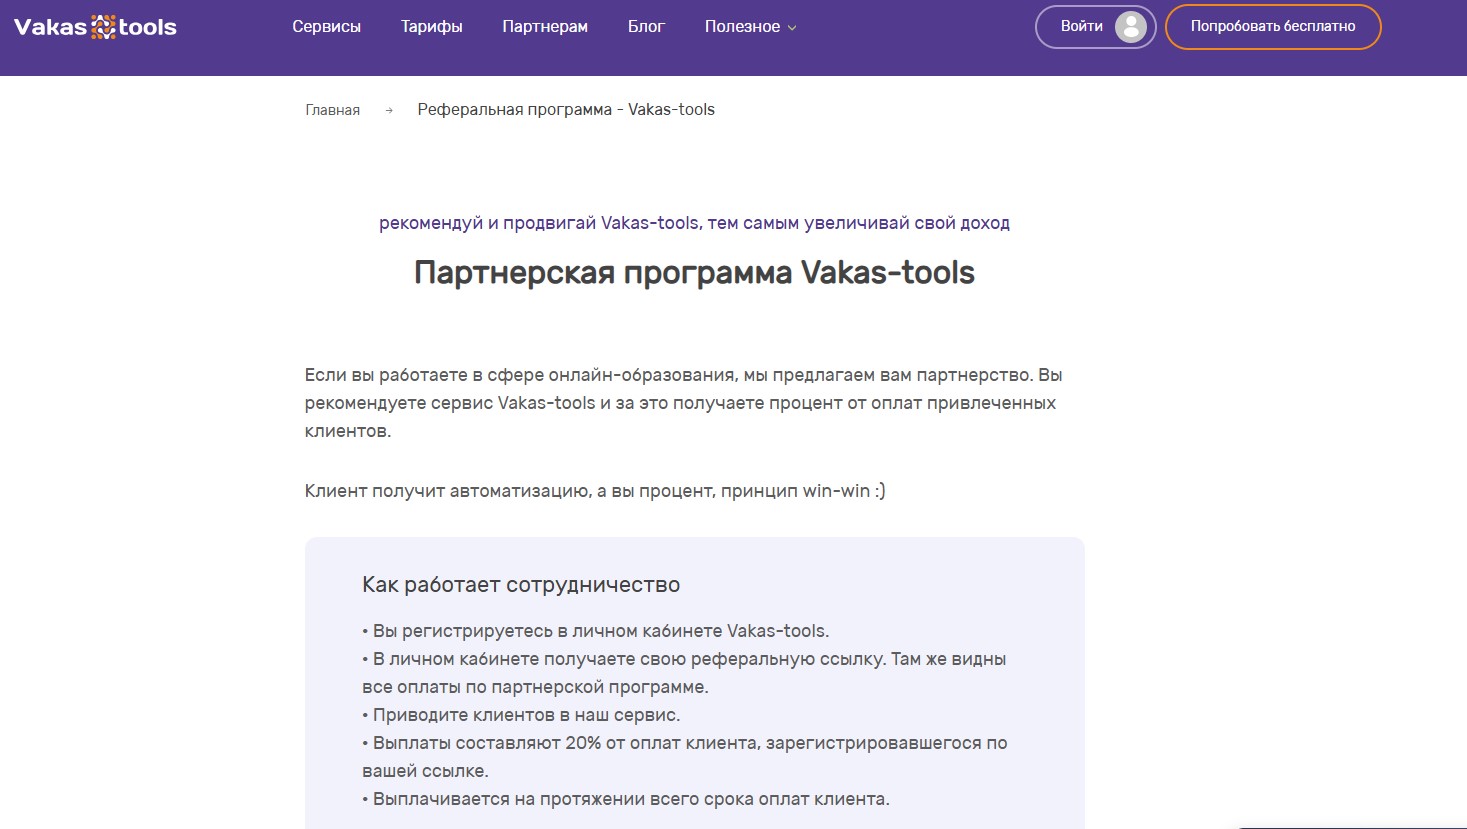The image size is (1467, 829).
Task: Expand the Полезное dropdown chevron
Action: click(x=792, y=28)
